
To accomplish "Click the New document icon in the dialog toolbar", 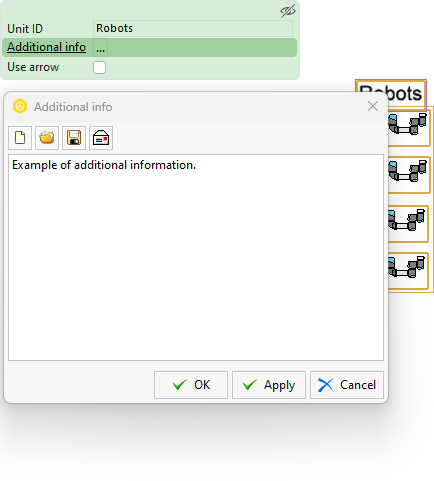I will click(x=20, y=138).
